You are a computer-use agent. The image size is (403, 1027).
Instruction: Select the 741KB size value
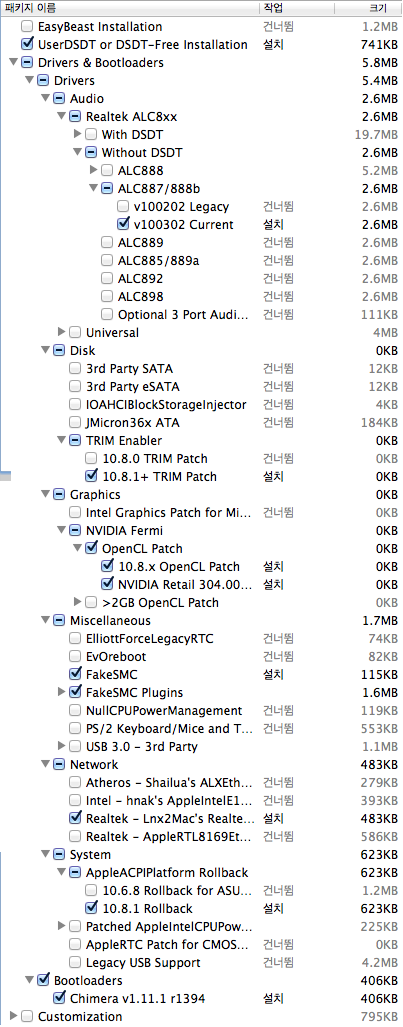coord(379,45)
